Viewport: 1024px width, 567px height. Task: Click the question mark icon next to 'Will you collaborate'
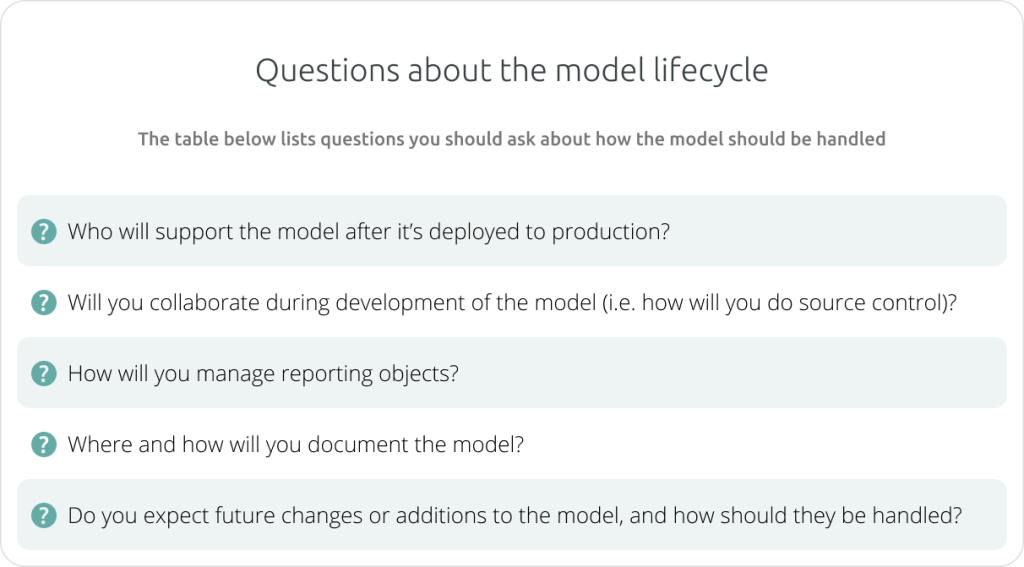(x=44, y=302)
